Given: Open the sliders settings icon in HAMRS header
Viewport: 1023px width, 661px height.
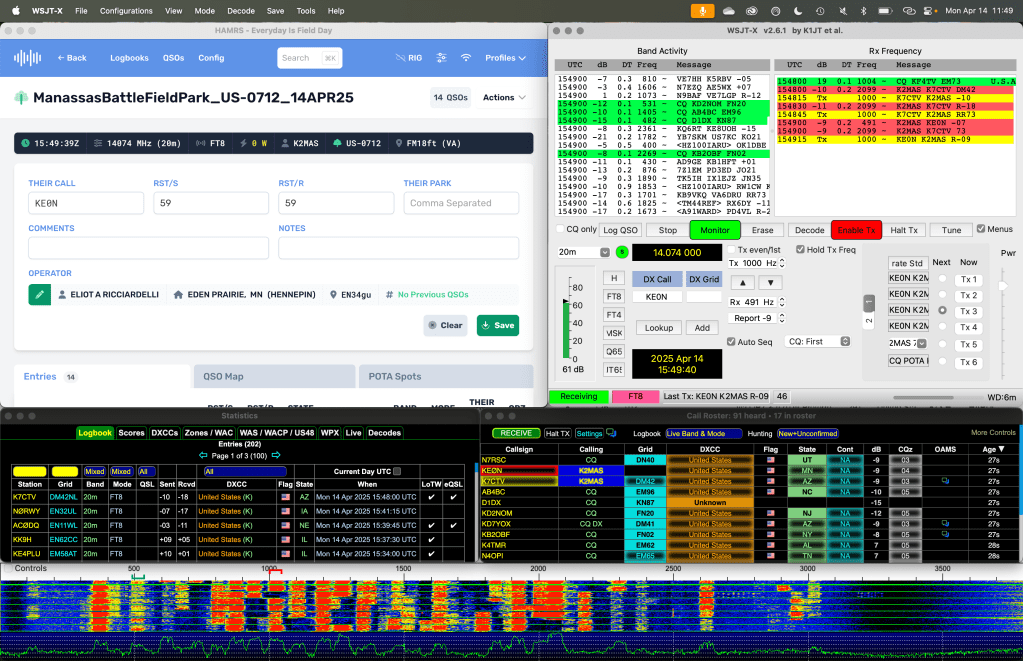Looking at the screenshot, I should (x=441, y=58).
